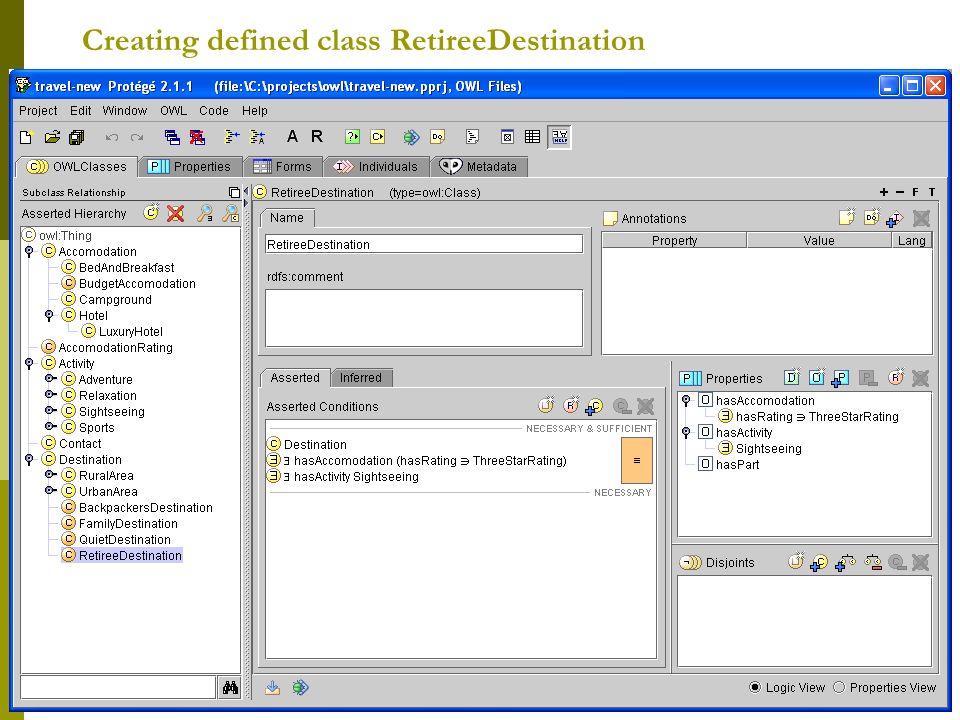Click the table grid toolbar icon
This screenshot has height=720, width=960.
tap(532, 137)
